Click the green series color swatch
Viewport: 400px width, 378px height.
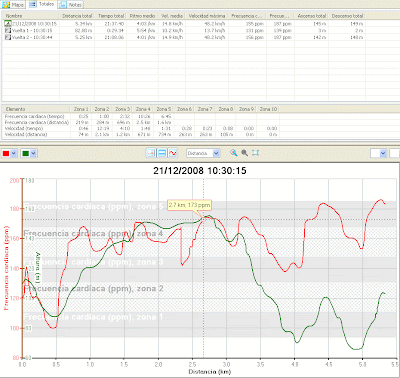click(25, 153)
